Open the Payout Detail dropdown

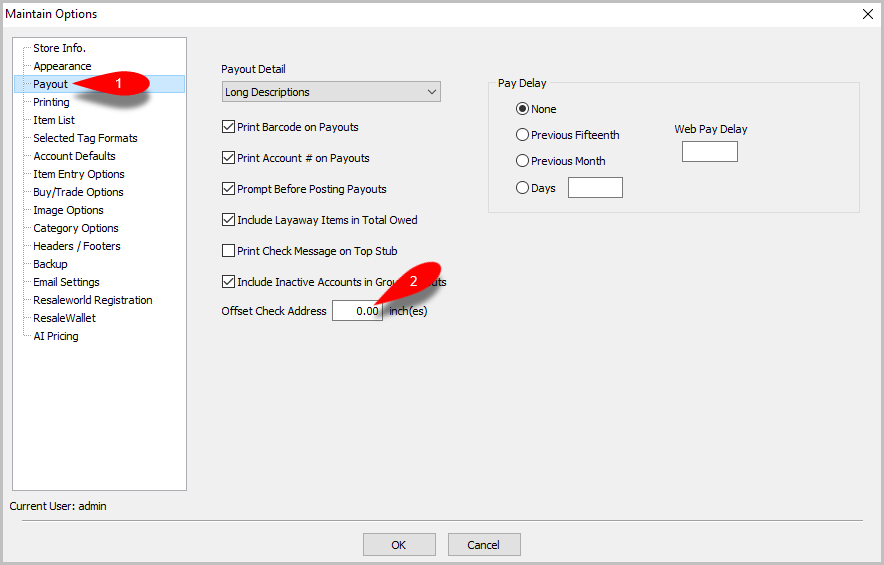pos(331,92)
